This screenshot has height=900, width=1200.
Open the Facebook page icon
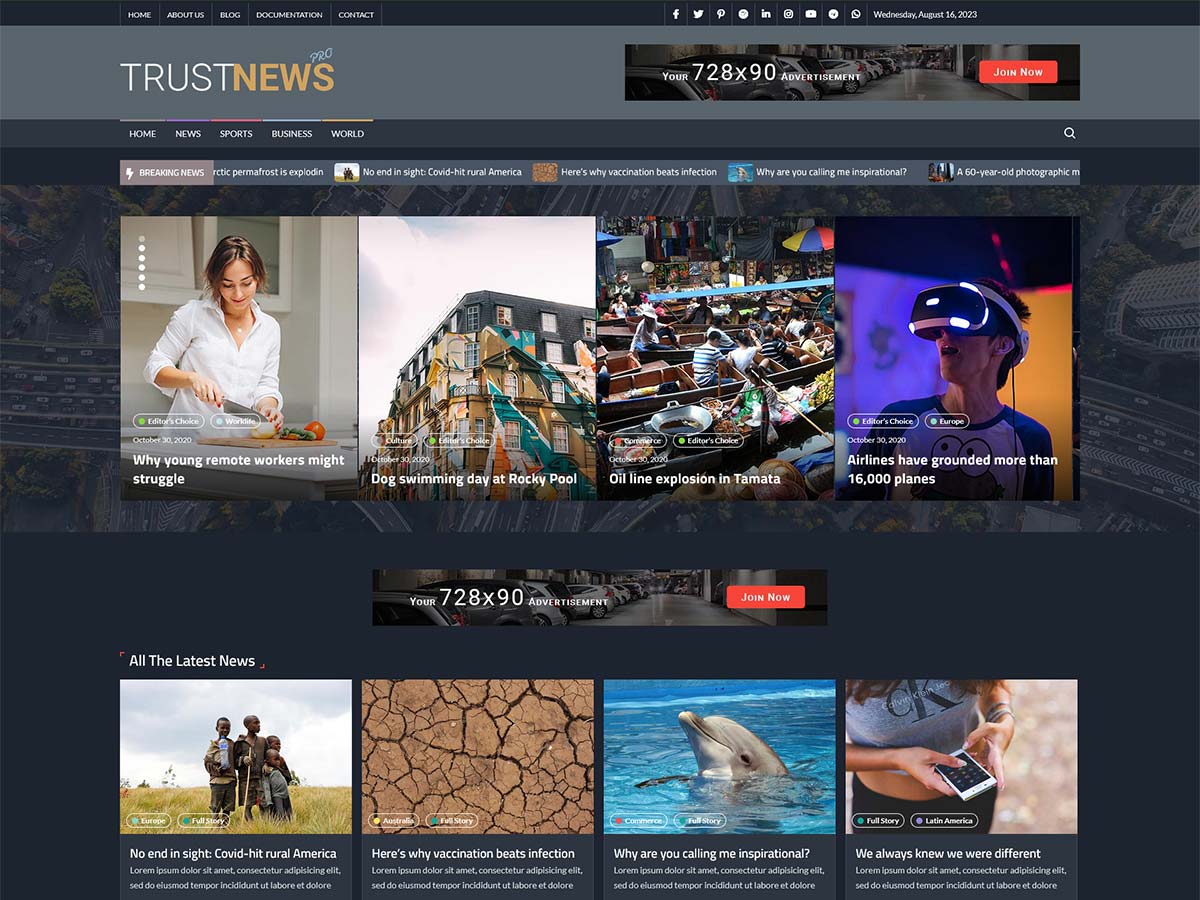(676, 14)
